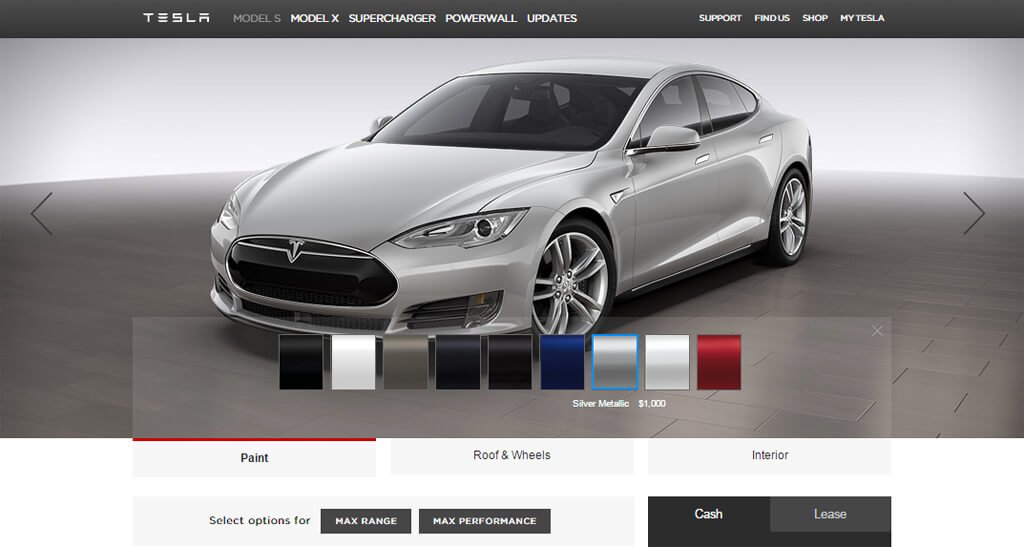
Task: Click the Tesla logo
Action: coord(176,18)
